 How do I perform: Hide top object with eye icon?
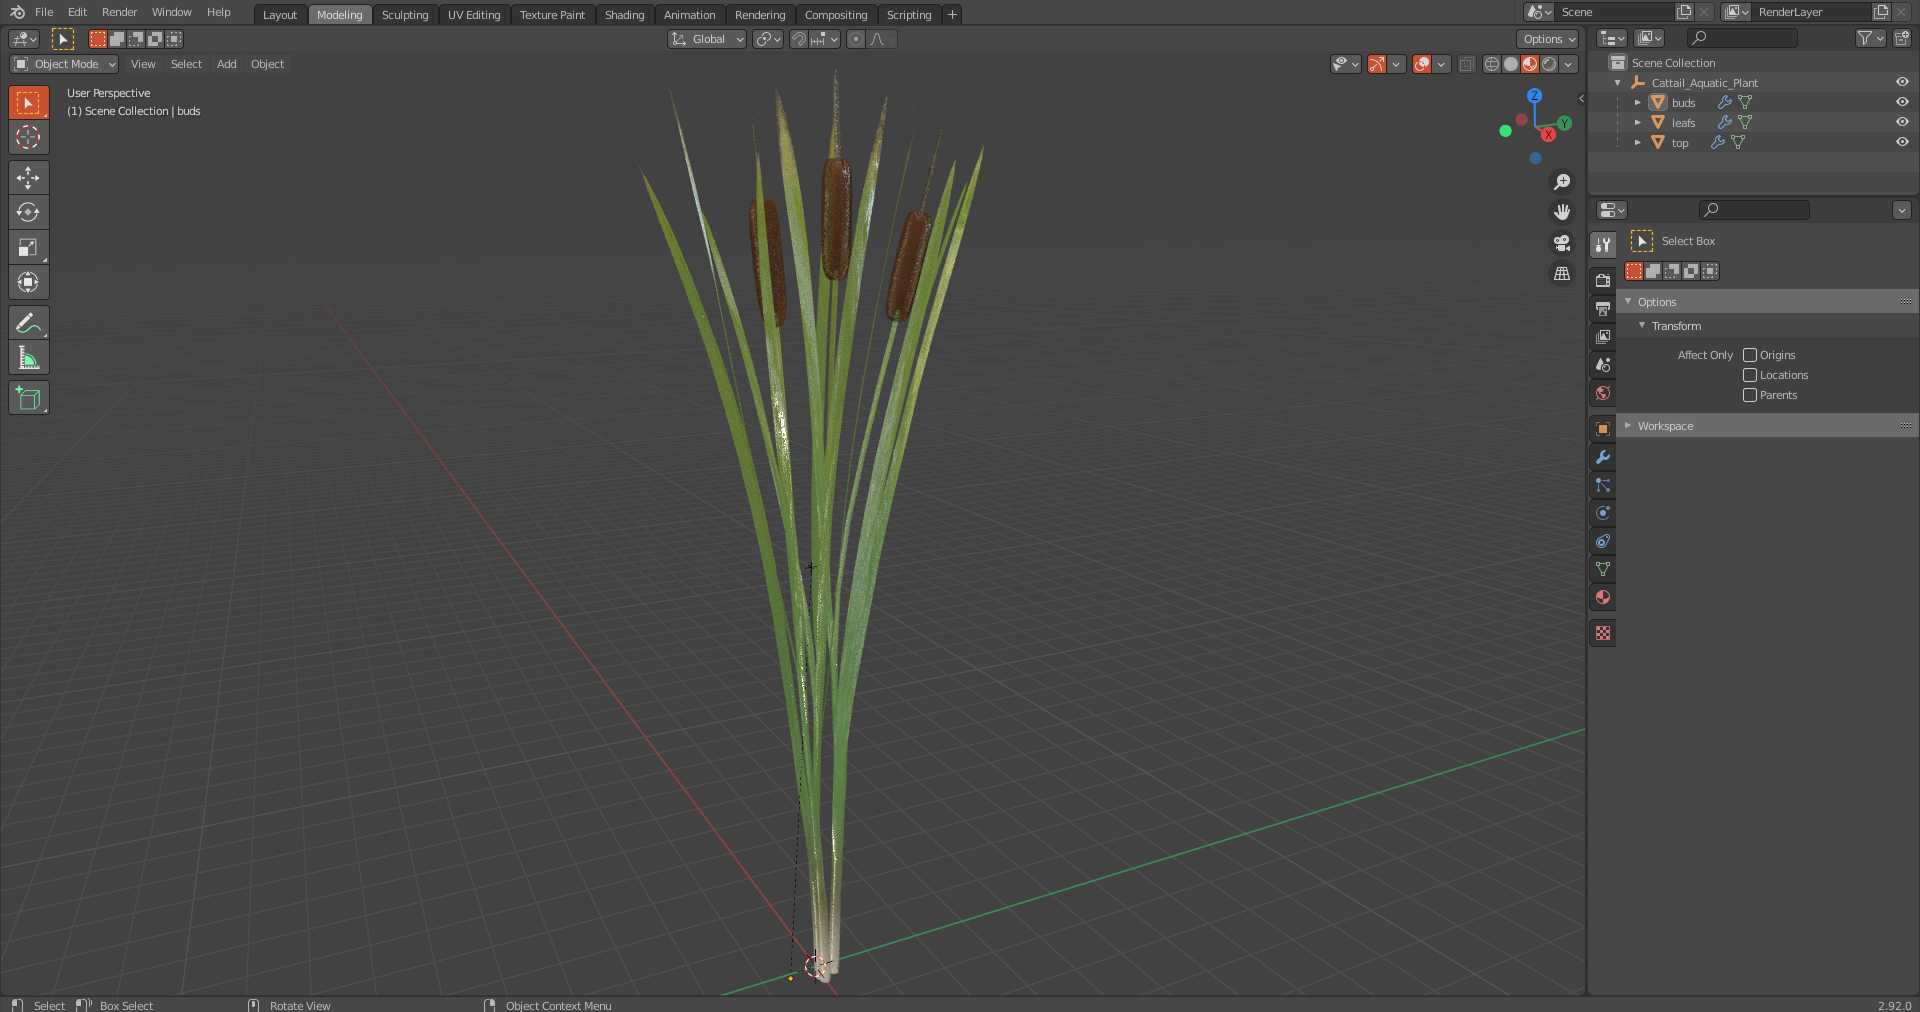[x=1902, y=142]
